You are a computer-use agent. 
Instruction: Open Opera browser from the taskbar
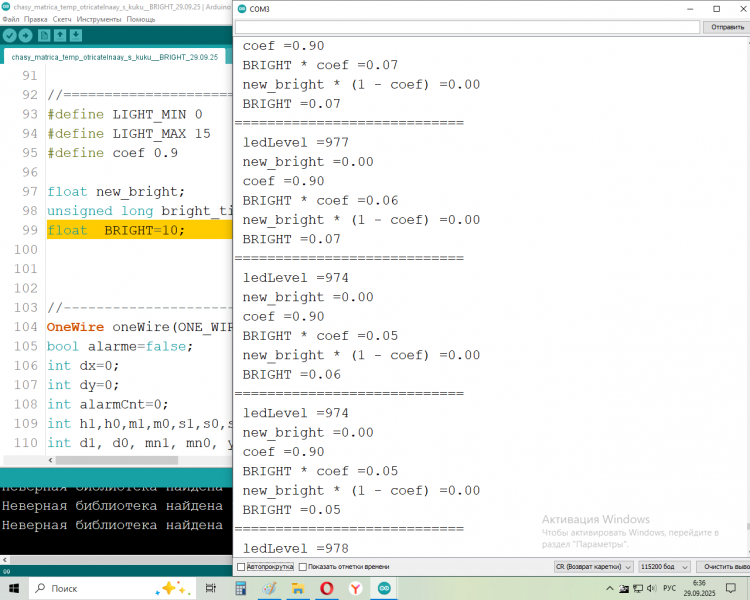coord(326,588)
